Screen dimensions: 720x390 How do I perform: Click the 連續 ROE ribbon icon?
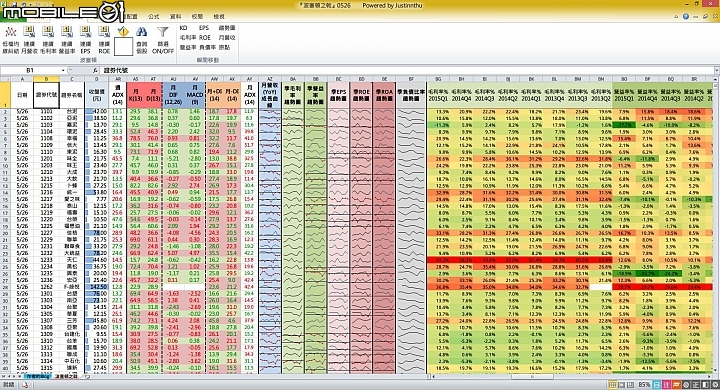coord(104,40)
